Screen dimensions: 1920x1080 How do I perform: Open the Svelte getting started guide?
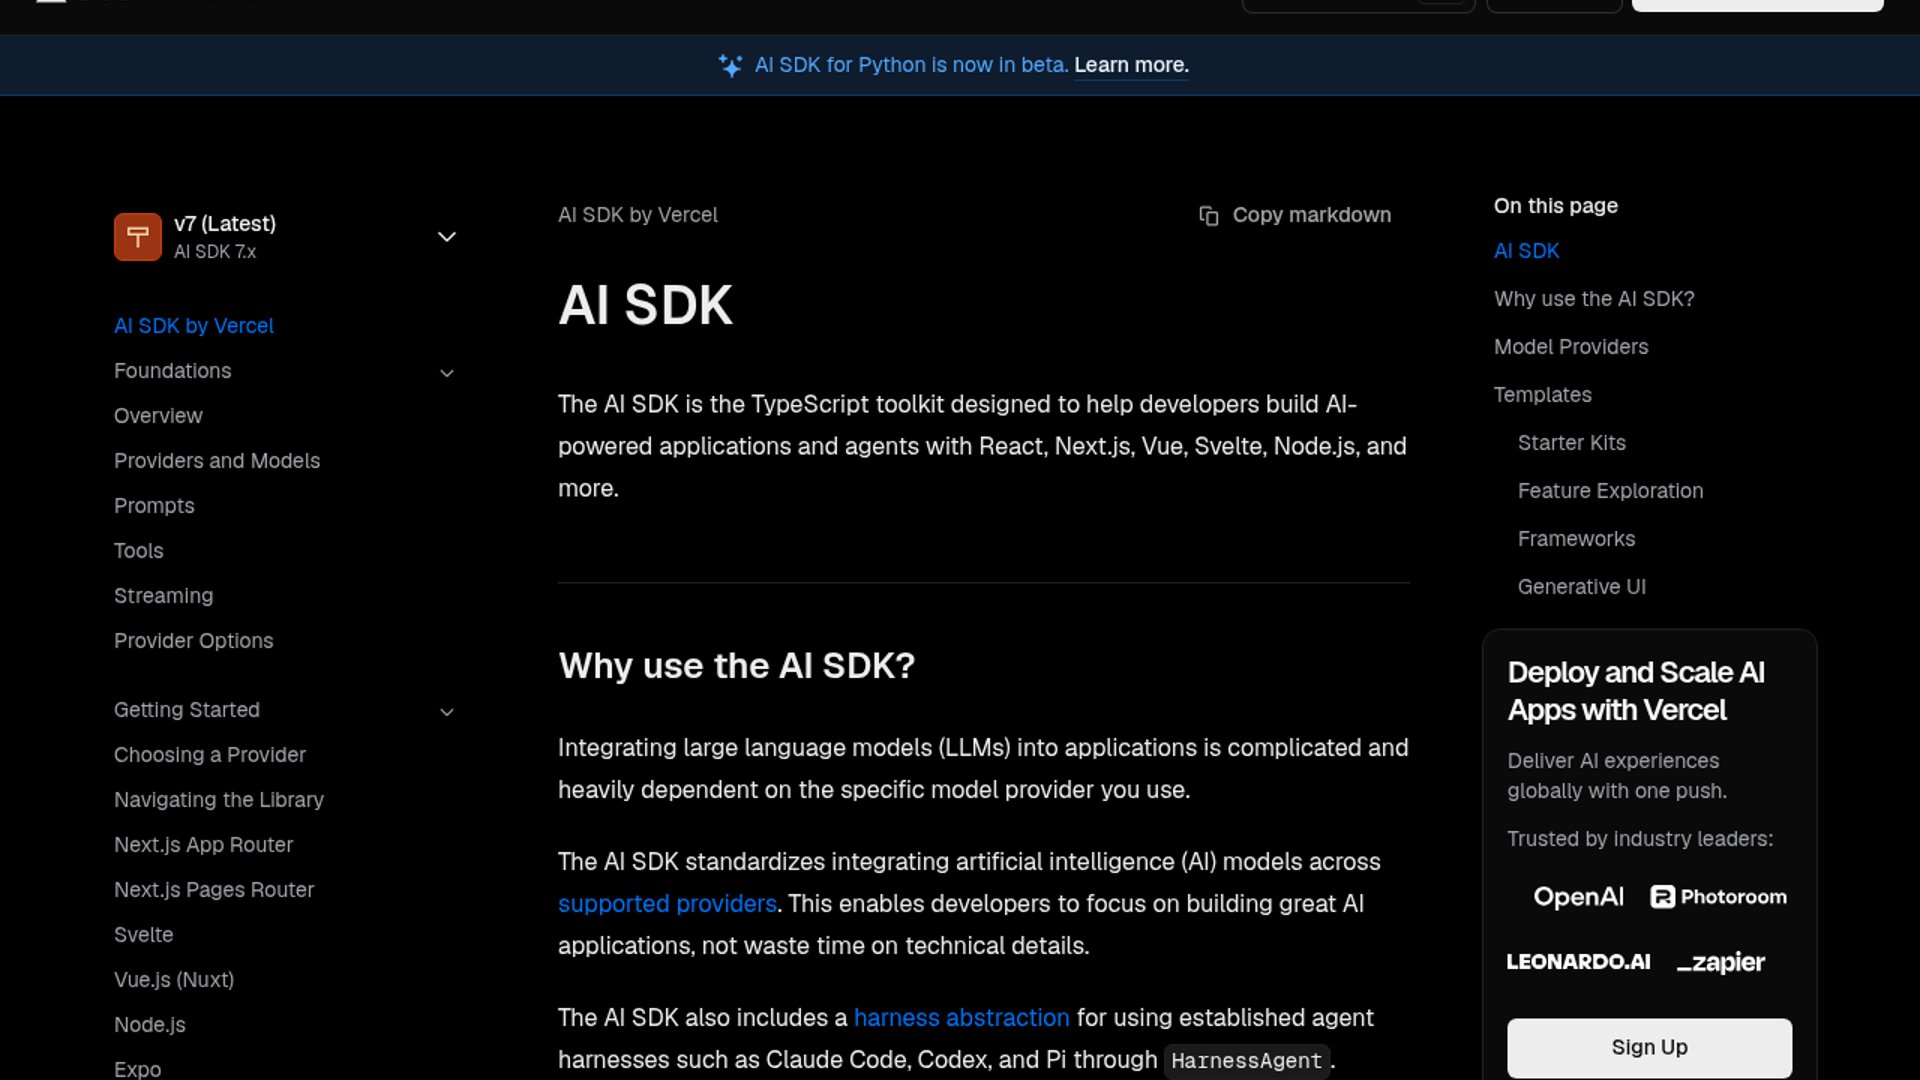click(143, 935)
